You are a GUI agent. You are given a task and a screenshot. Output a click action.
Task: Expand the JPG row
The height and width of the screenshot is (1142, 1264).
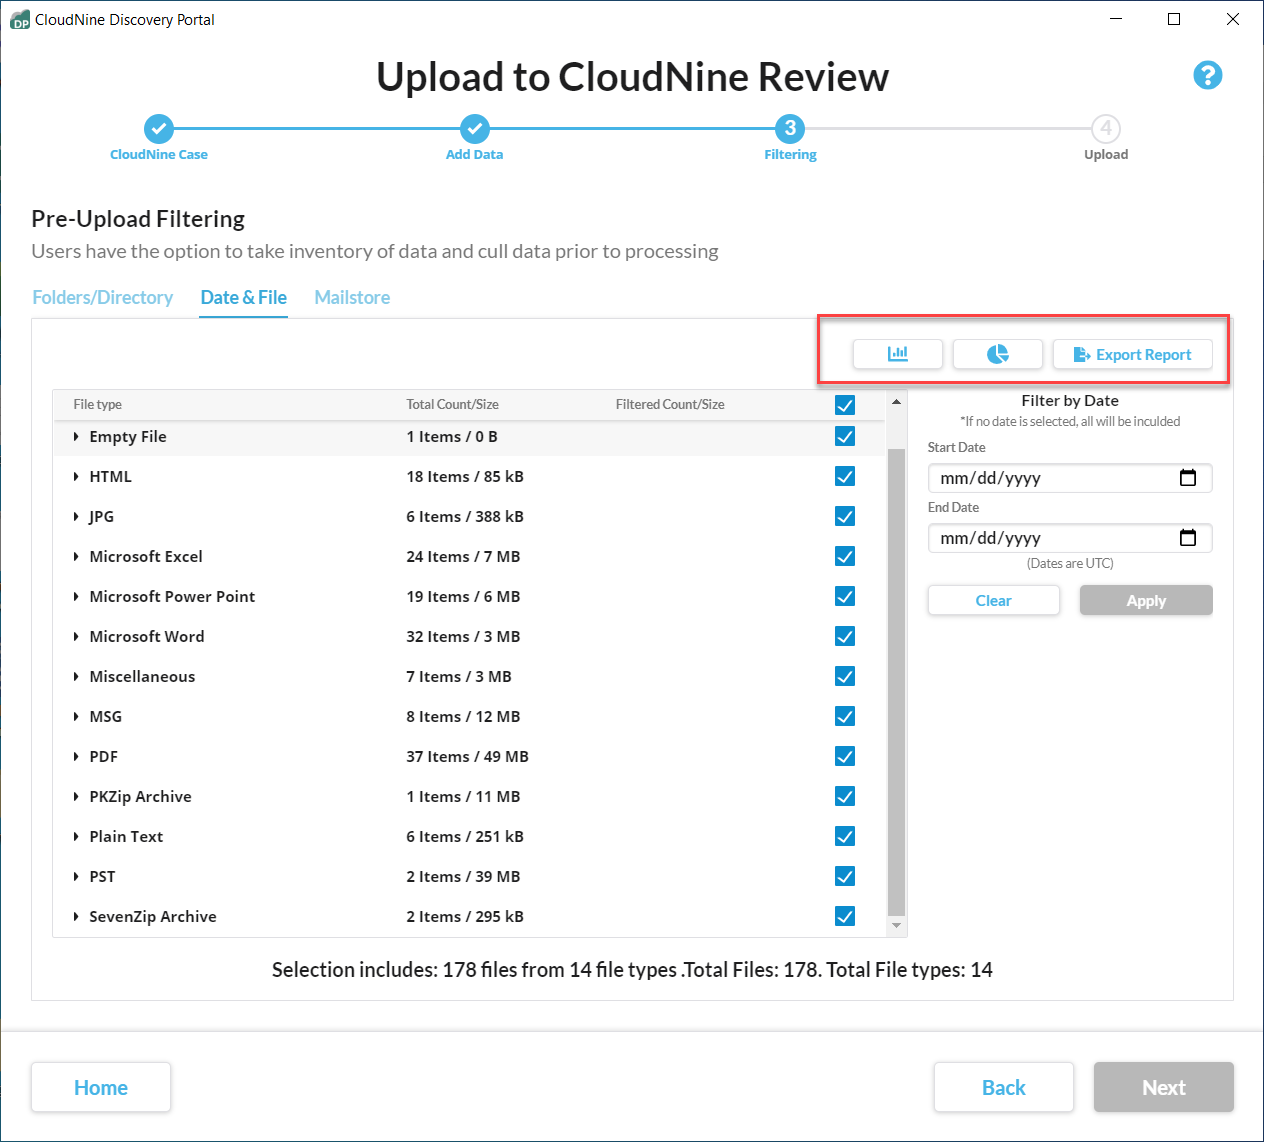[x=76, y=517]
